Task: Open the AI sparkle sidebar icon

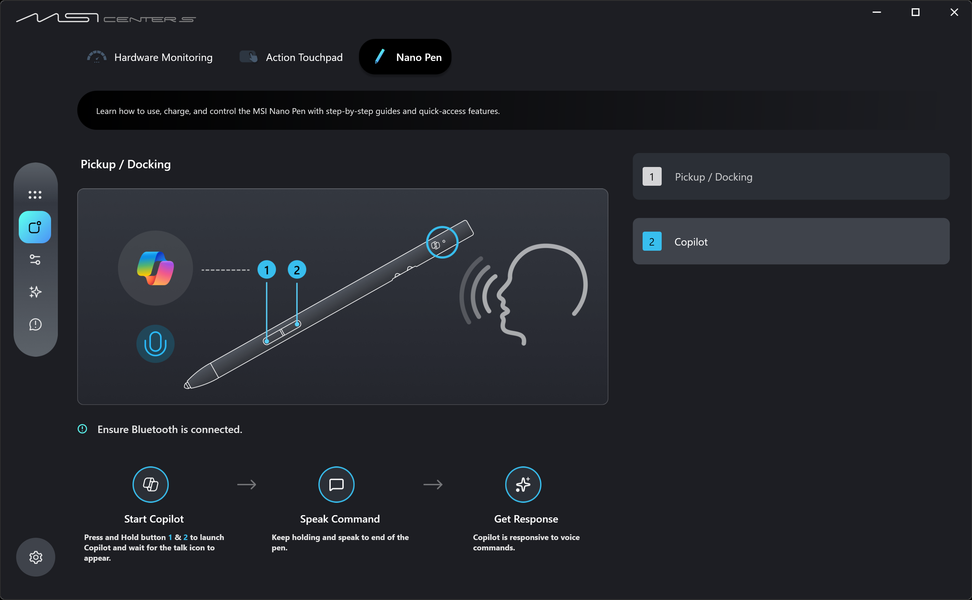Action: point(35,292)
